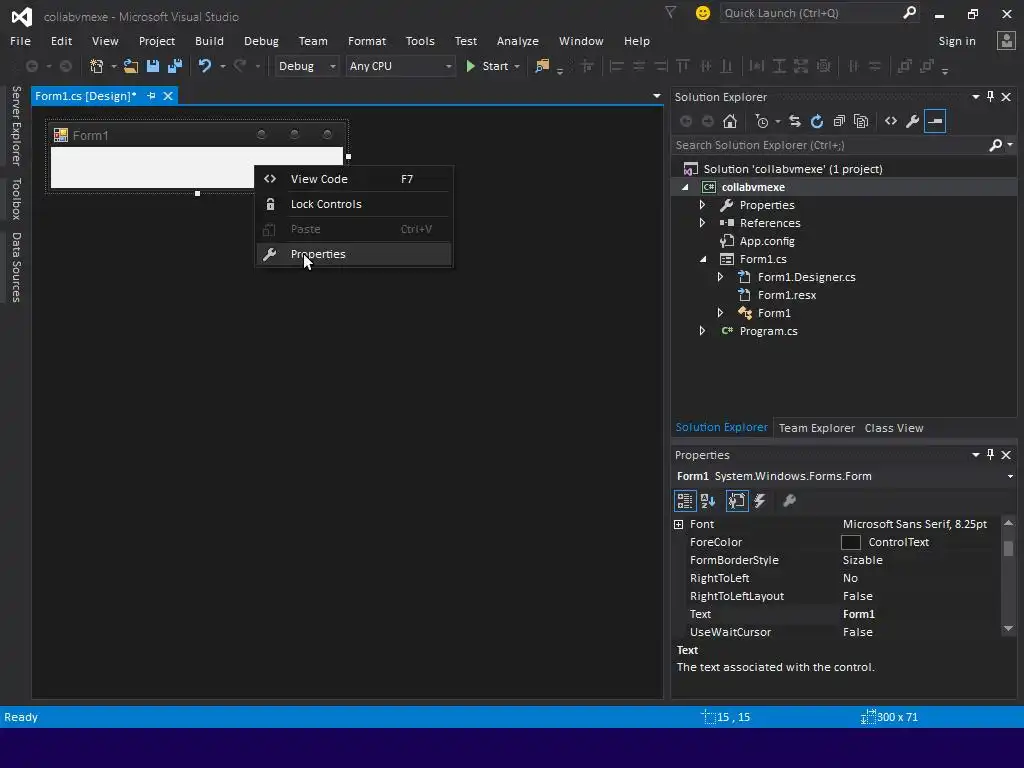Select App.config in Solution Explorer

click(767, 241)
